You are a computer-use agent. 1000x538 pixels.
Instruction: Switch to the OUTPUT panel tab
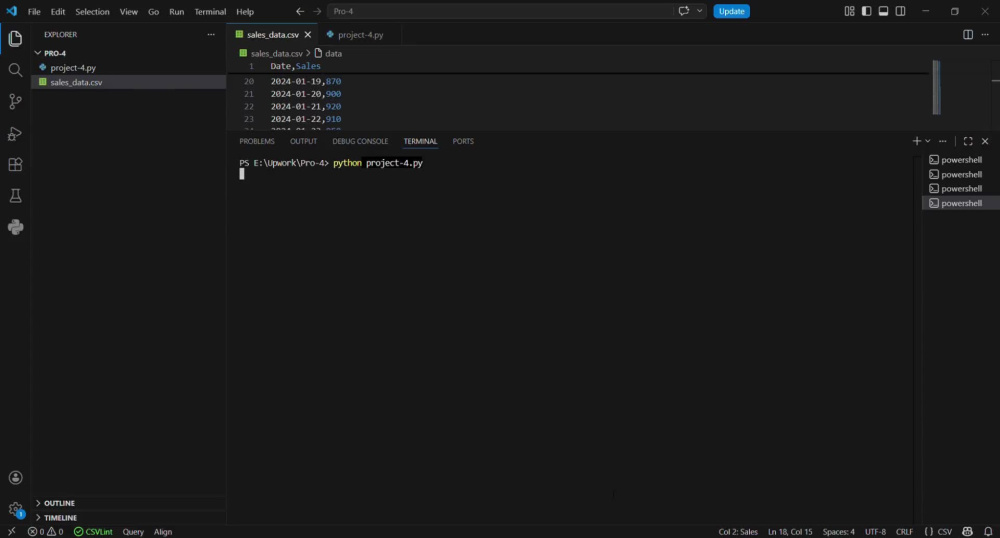pyautogui.click(x=303, y=141)
